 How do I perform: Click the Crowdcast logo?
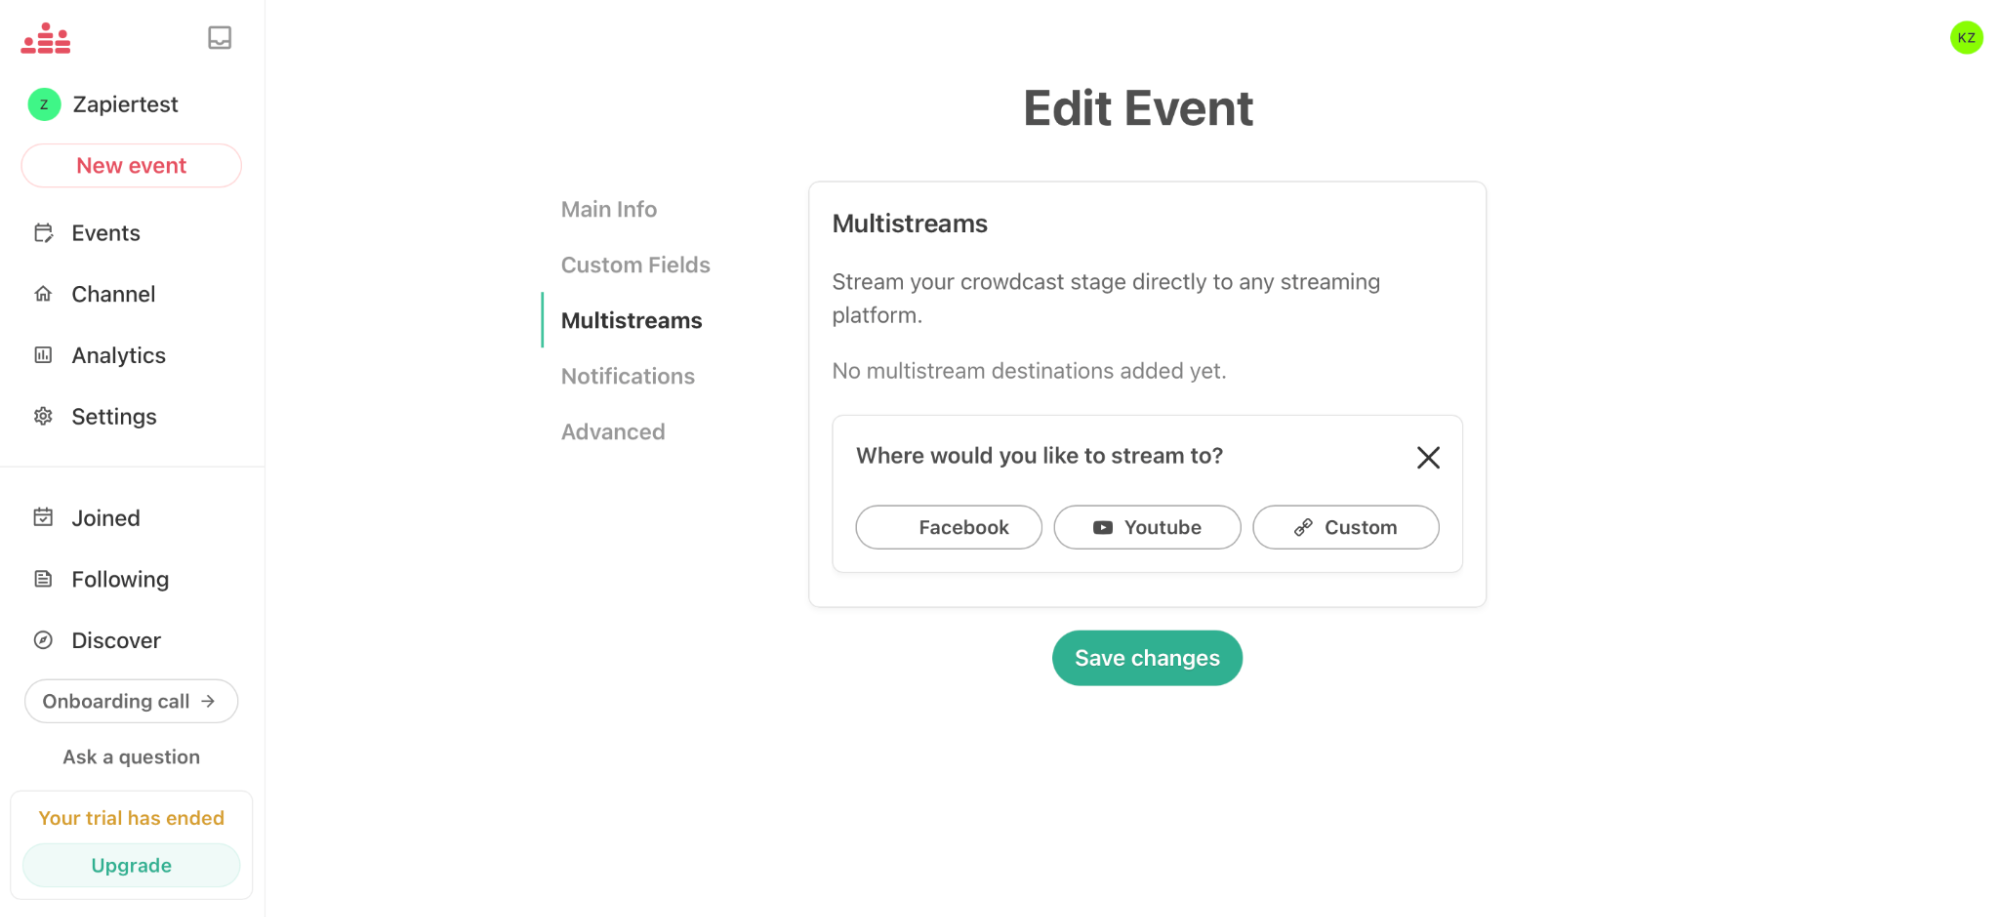[46, 38]
